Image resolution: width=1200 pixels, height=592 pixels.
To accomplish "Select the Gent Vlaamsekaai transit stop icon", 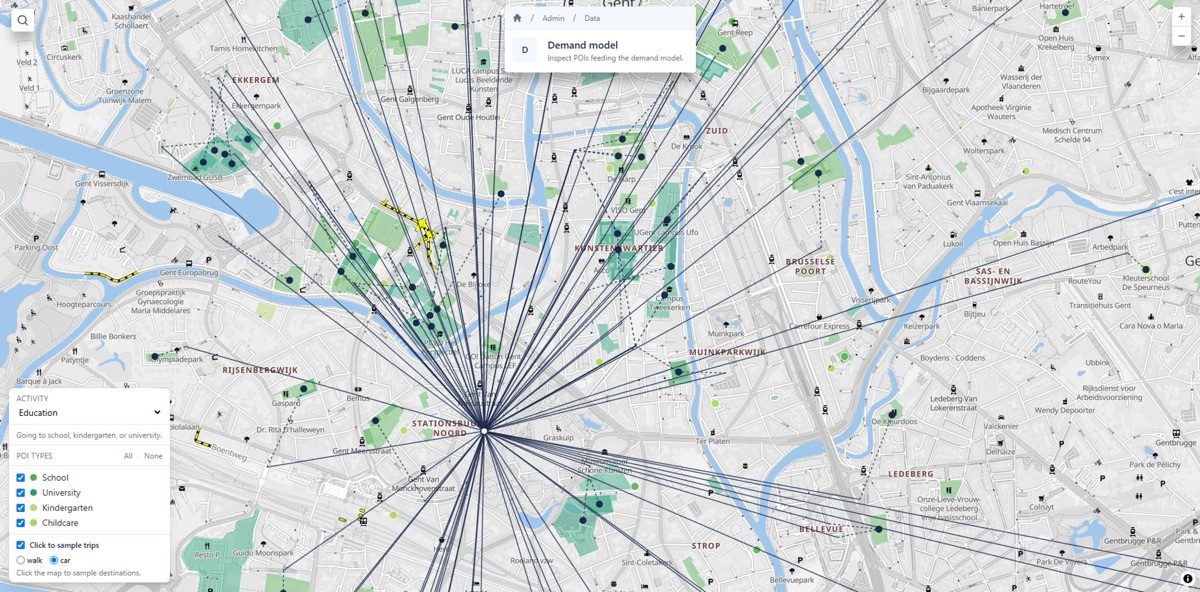I will [x=976, y=192].
